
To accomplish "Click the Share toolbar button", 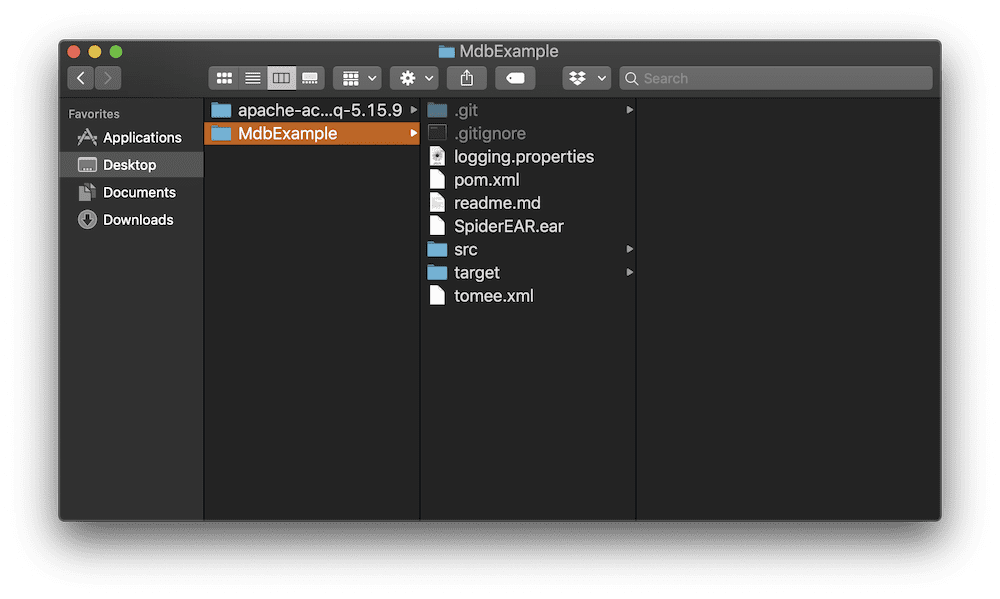I will pyautogui.click(x=467, y=78).
